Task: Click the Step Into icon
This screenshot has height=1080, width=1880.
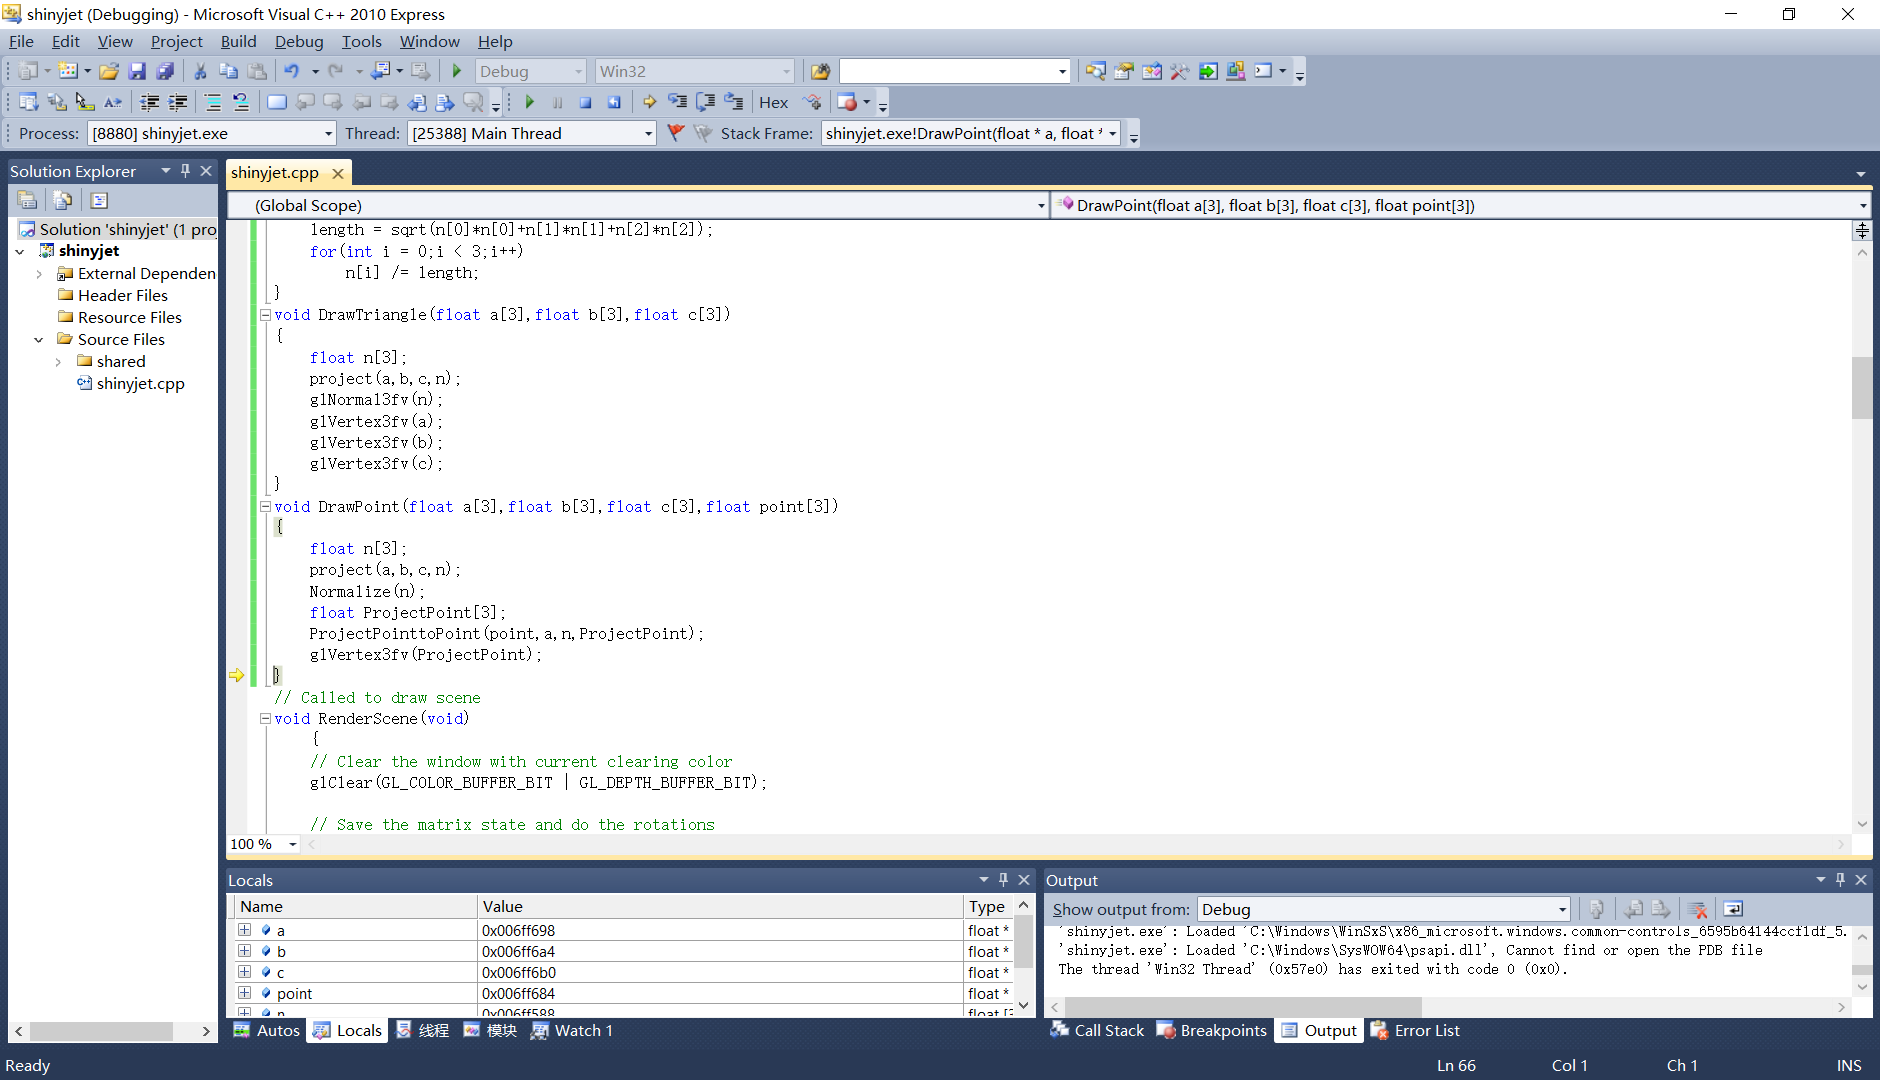Action: (x=677, y=102)
